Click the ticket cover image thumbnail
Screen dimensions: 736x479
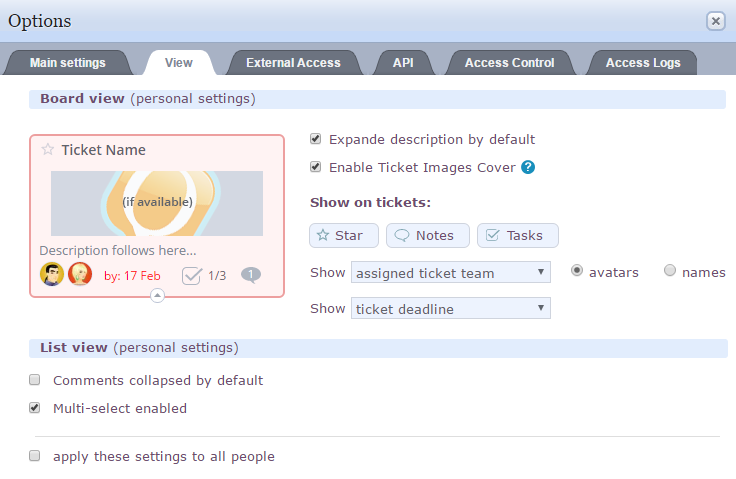point(157,203)
